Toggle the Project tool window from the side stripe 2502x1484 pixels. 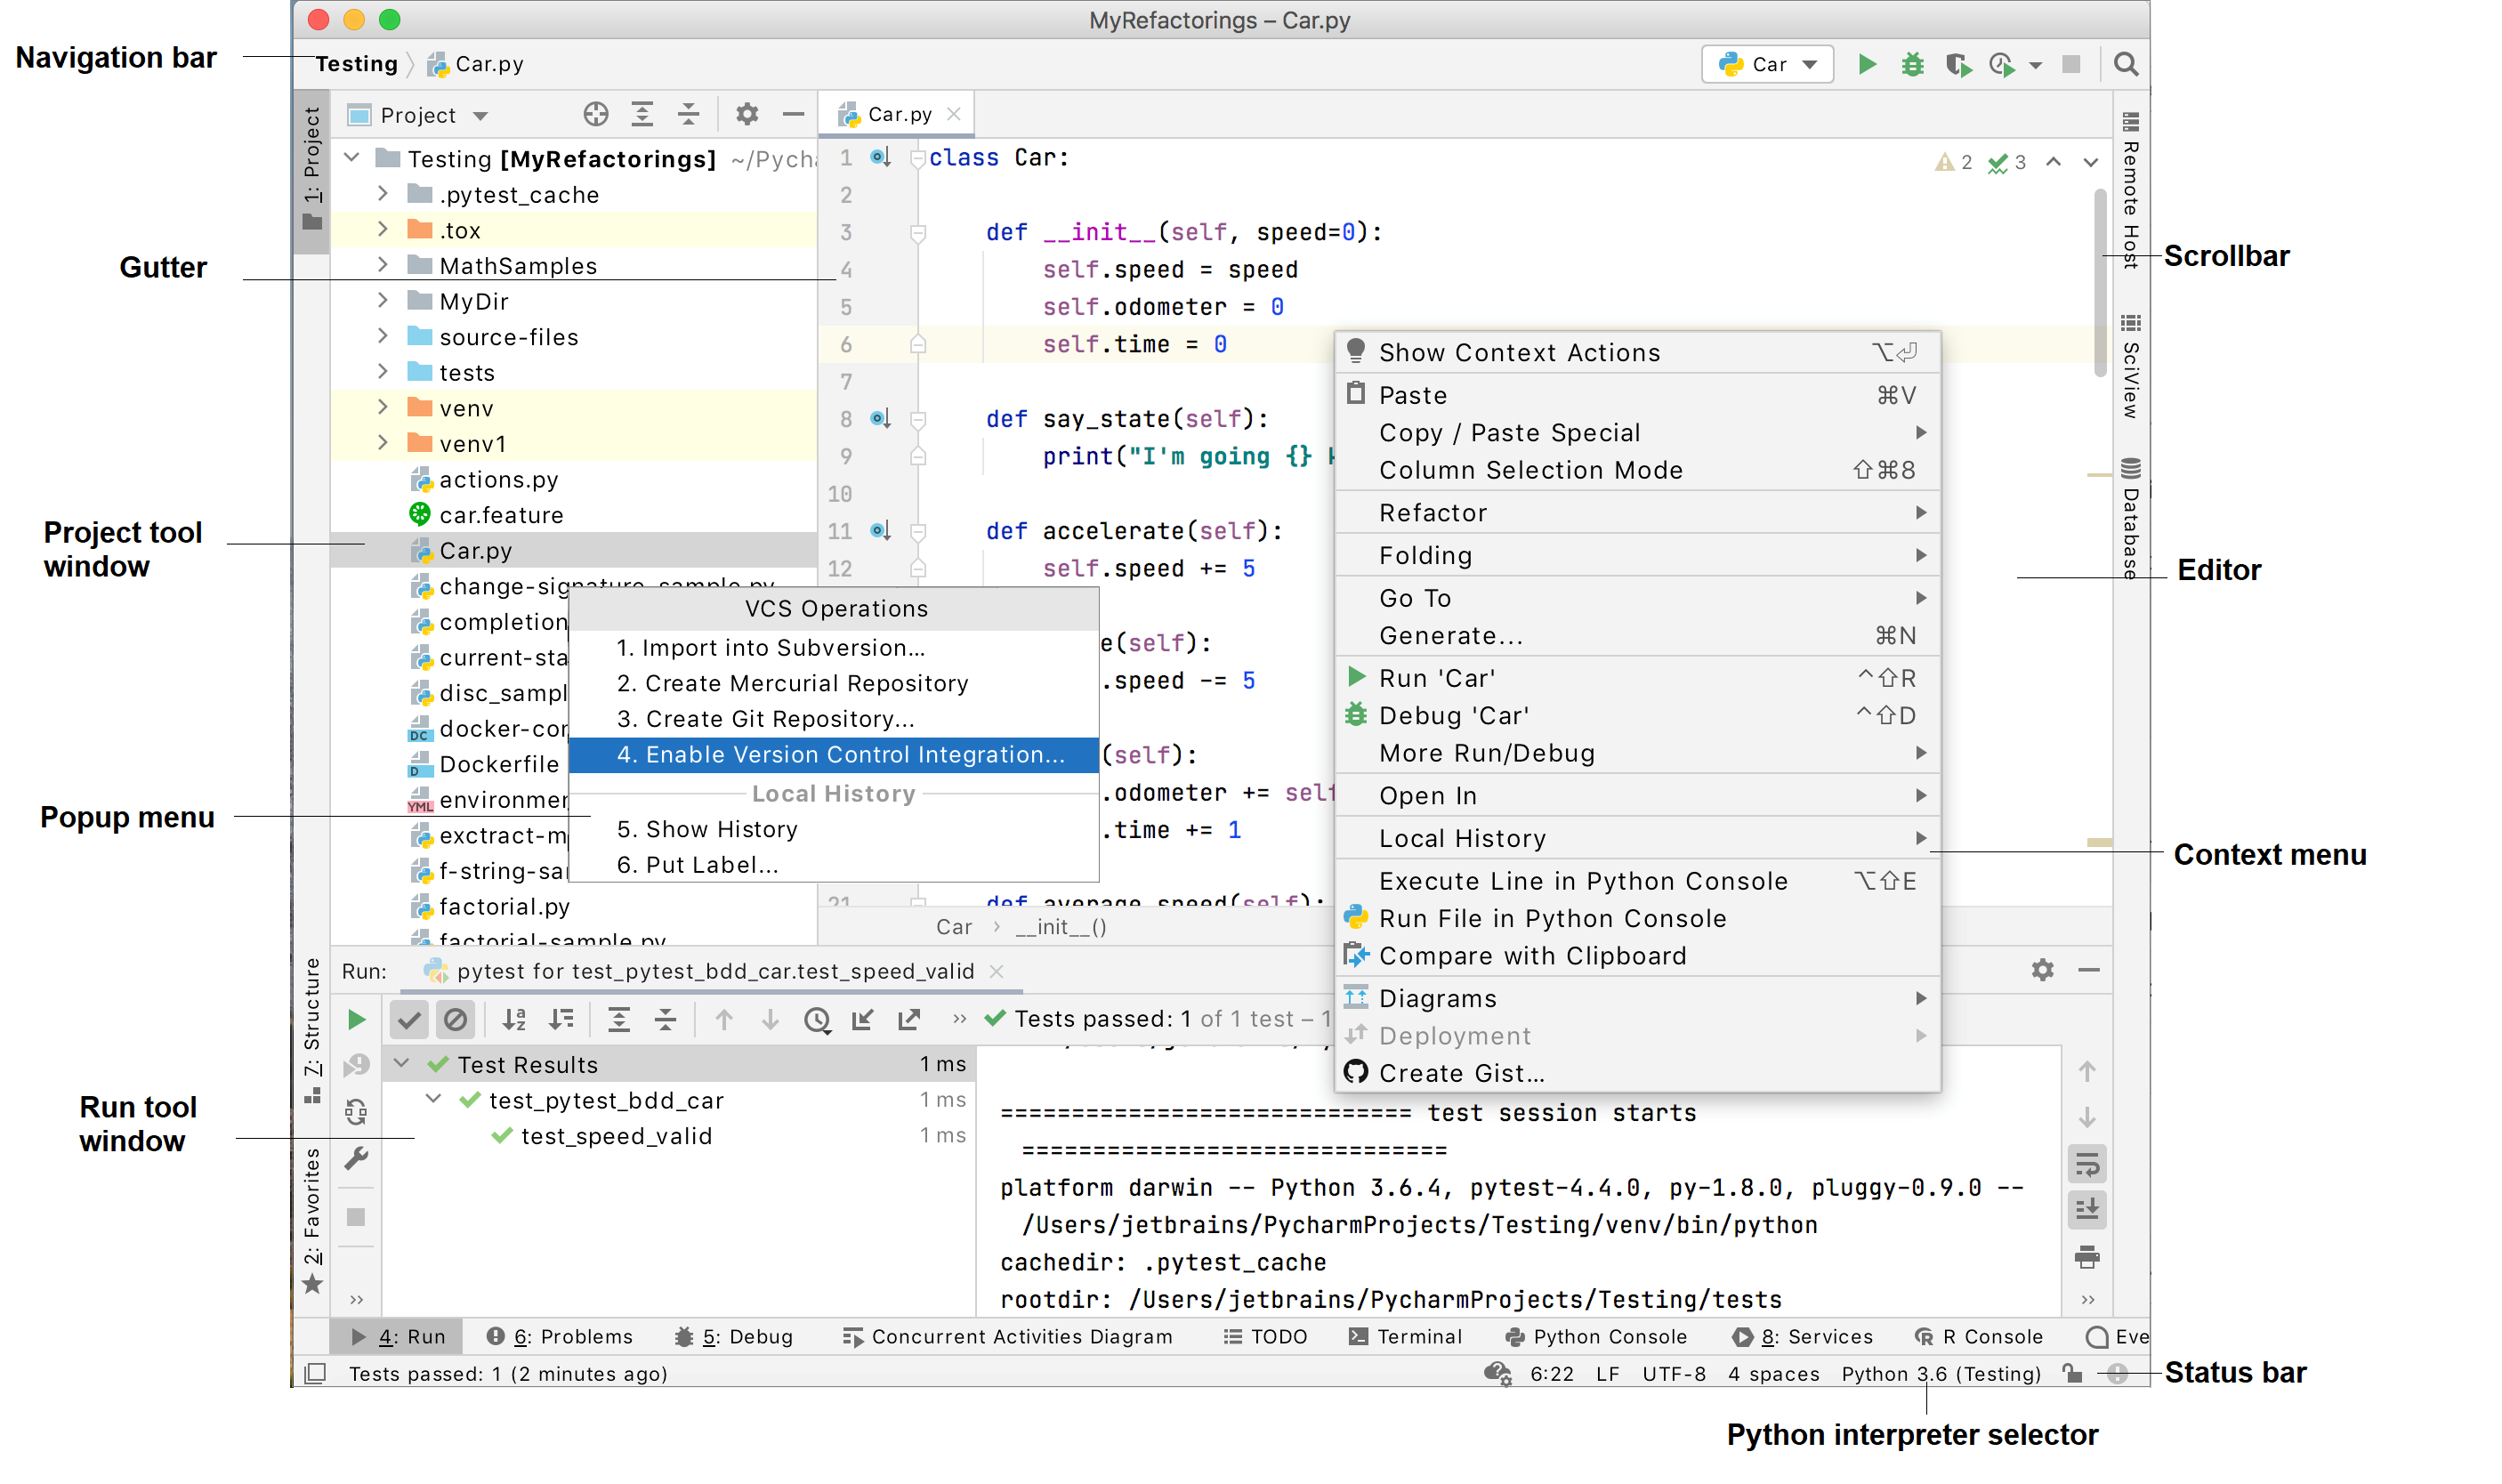click(312, 170)
